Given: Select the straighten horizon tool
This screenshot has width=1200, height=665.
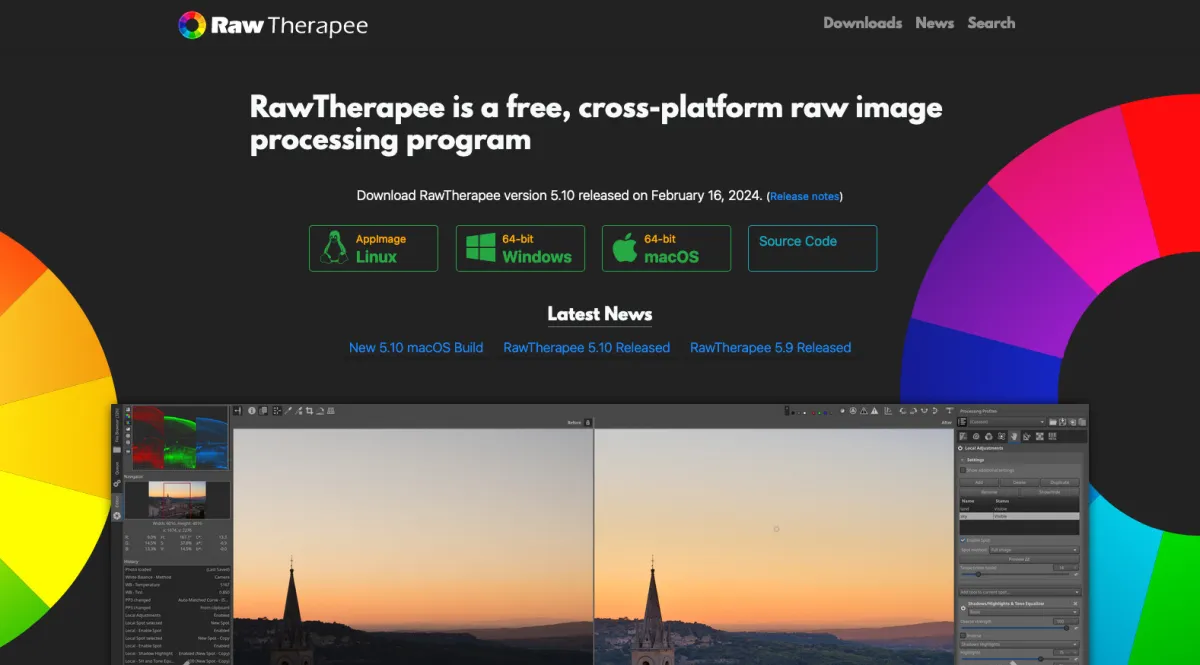Looking at the screenshot, I should [x=320, y=411].
